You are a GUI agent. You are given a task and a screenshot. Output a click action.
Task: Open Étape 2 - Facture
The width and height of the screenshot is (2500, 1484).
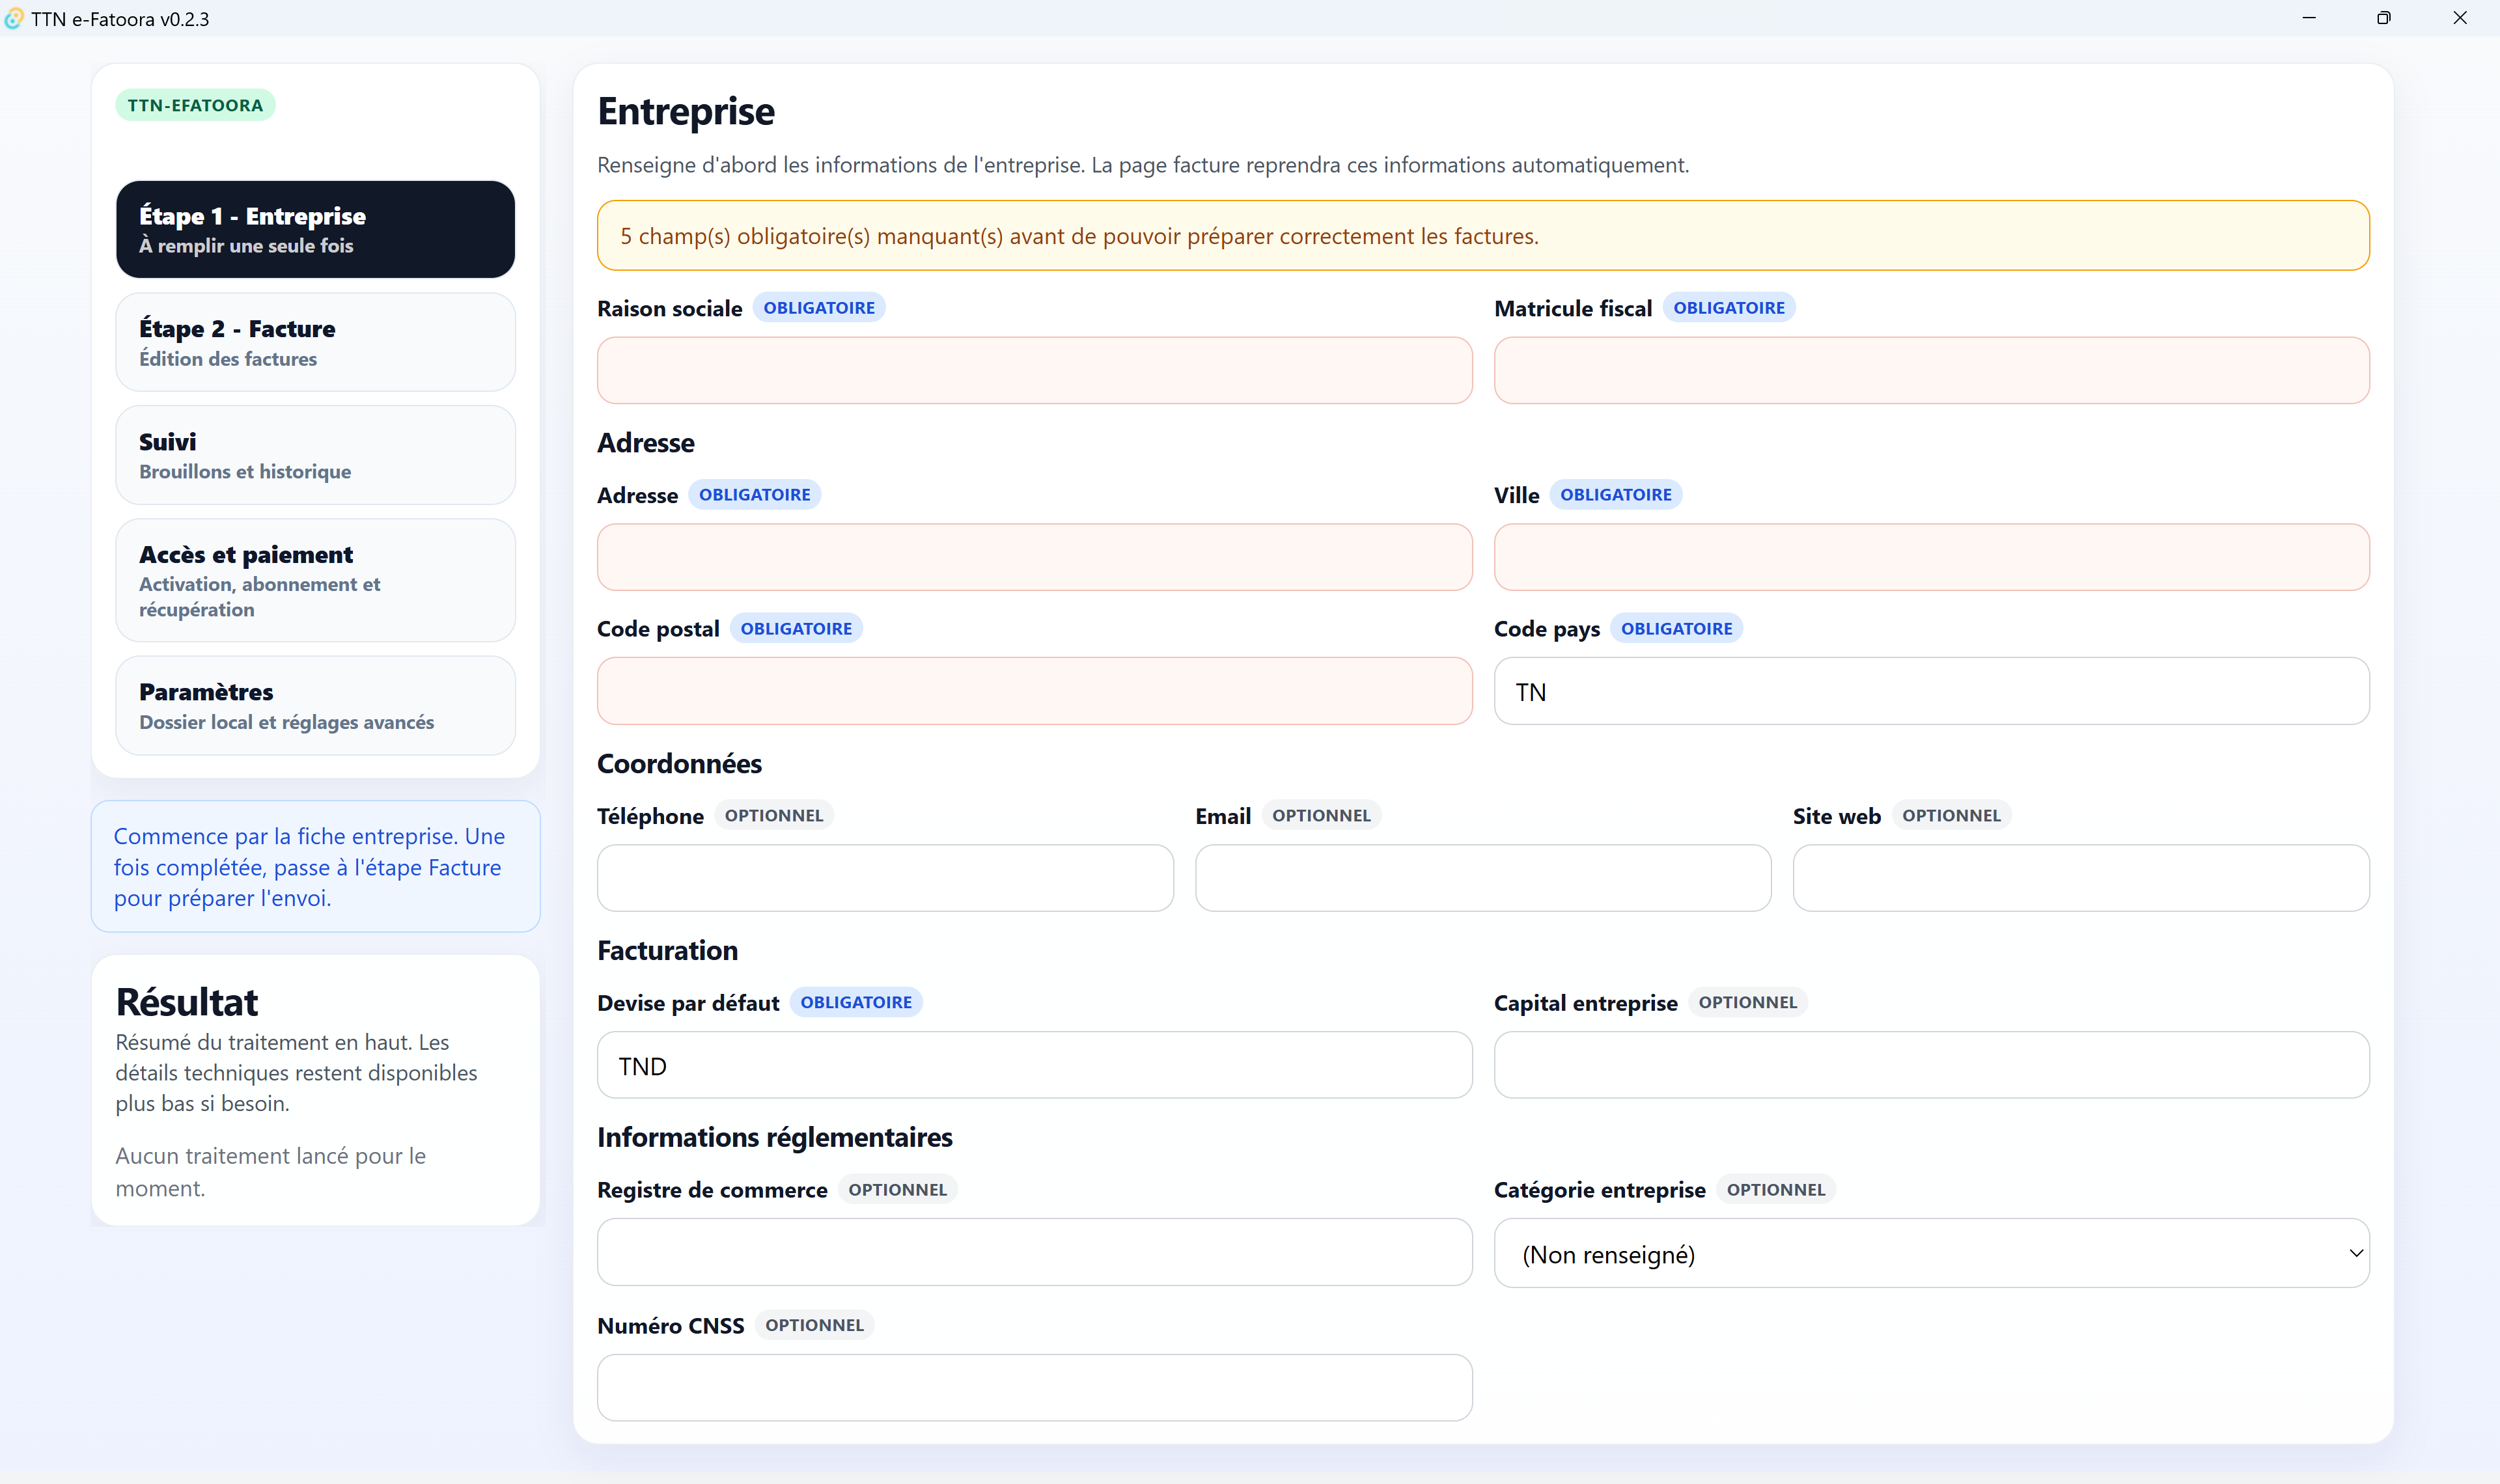coord(316,341)
